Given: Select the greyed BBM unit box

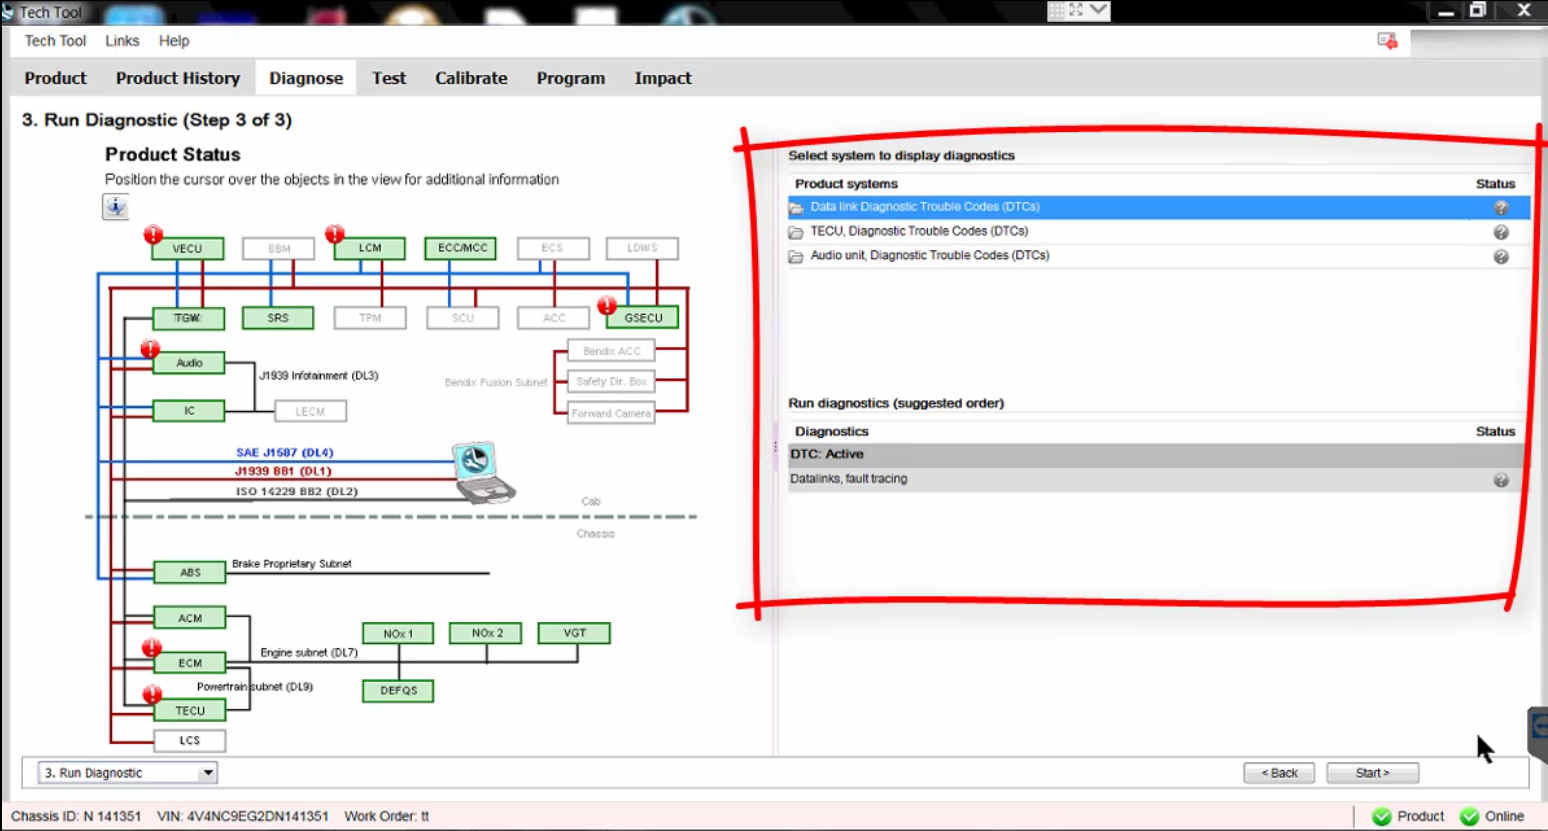Looking at the screenshot, I should 279,249.
